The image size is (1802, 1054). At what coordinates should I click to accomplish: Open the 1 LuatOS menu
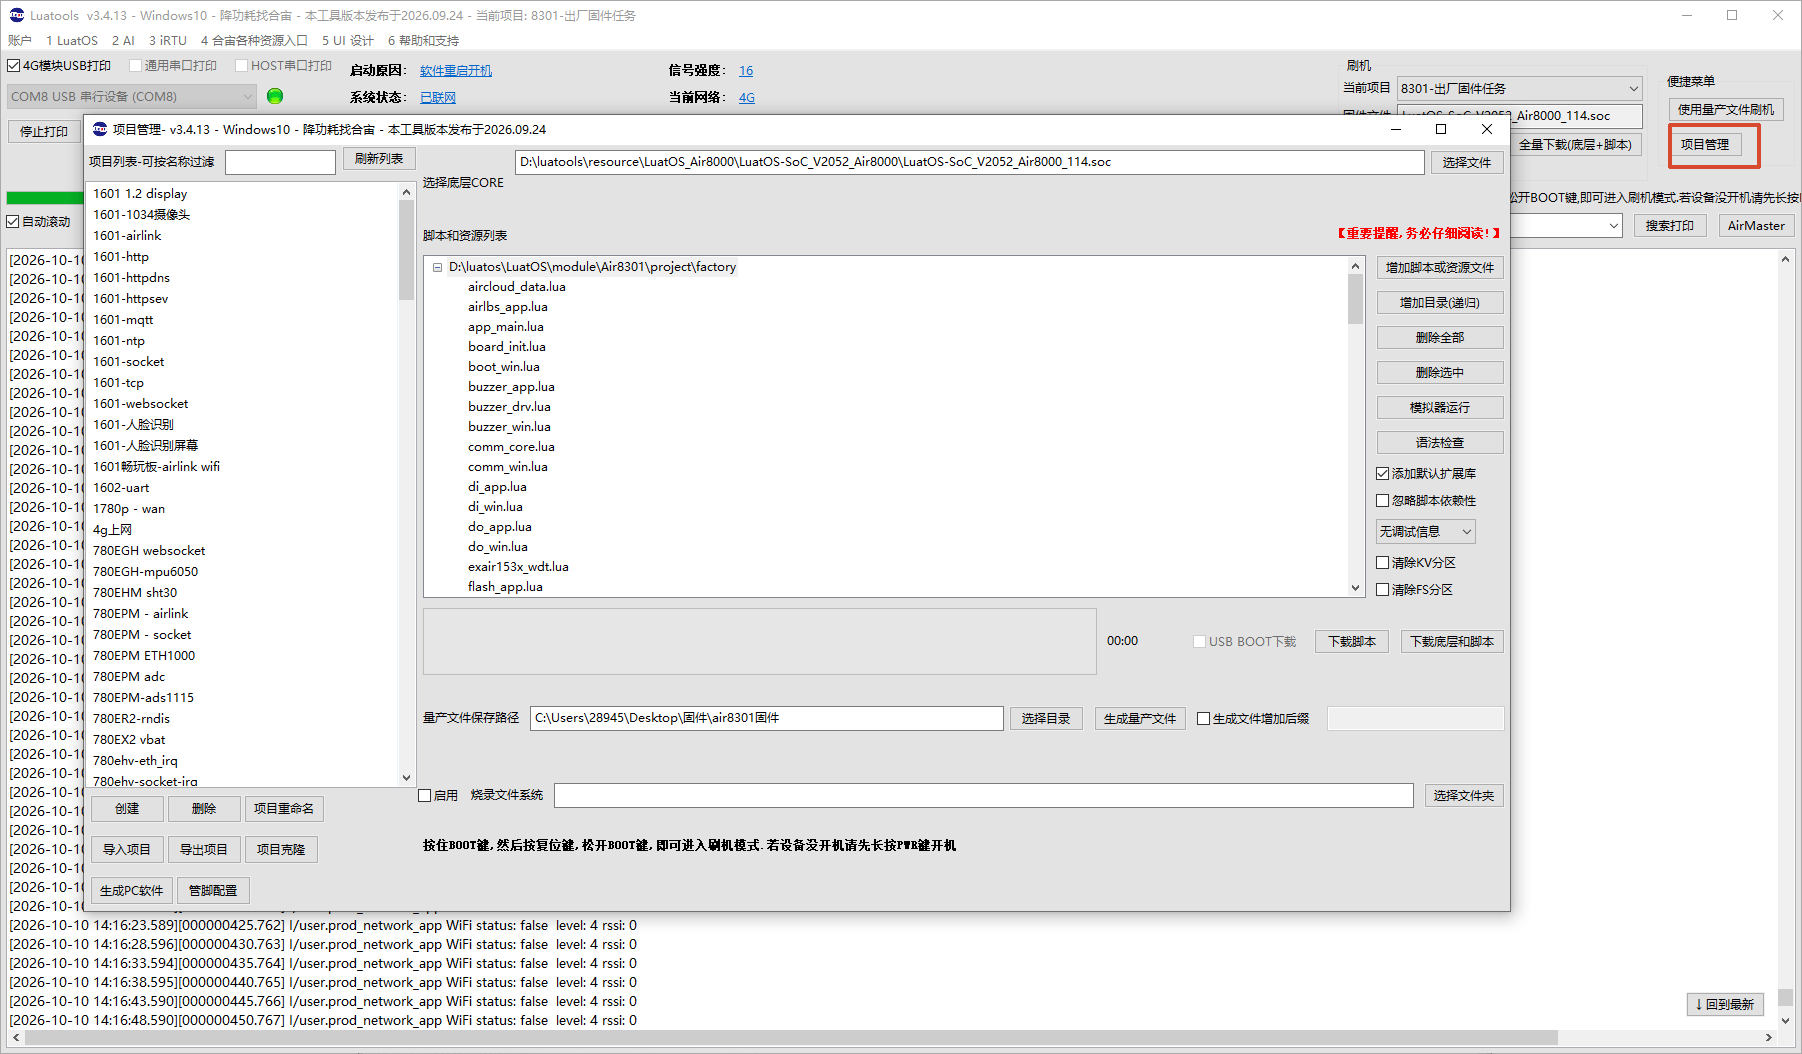[x=72, y=41]
